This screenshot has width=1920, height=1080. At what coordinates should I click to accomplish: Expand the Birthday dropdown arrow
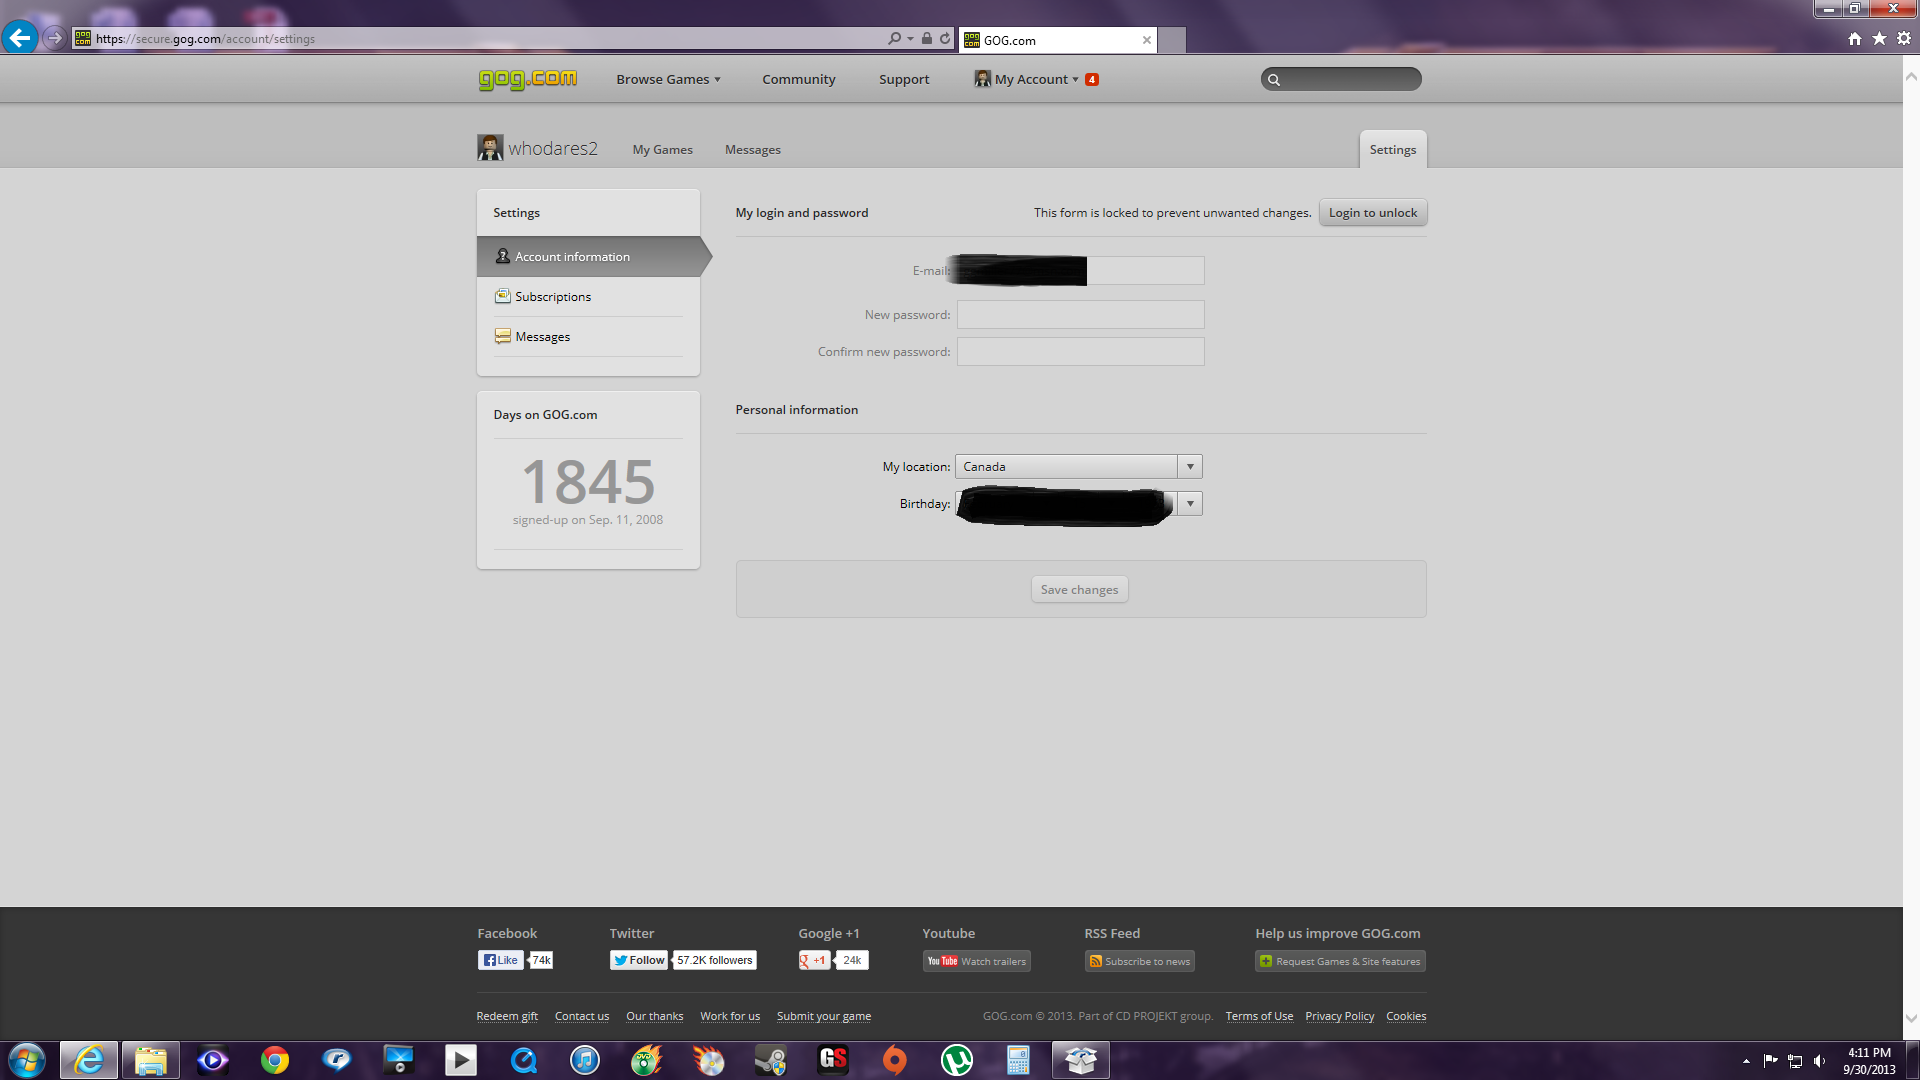pos(1190,503)
